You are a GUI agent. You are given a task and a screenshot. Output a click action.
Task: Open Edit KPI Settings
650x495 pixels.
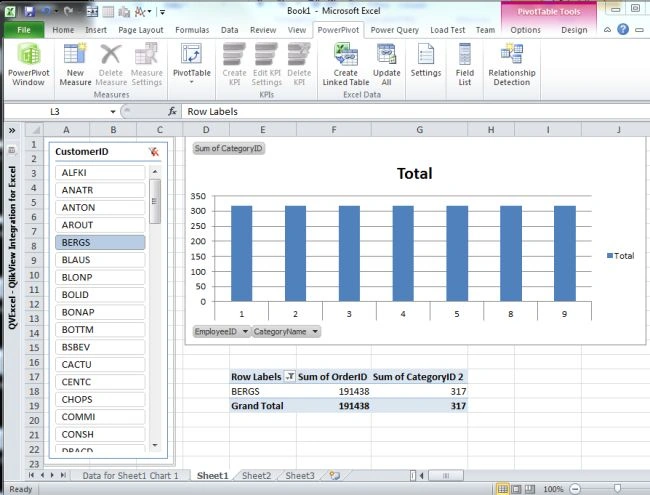[x=267, y=64]
